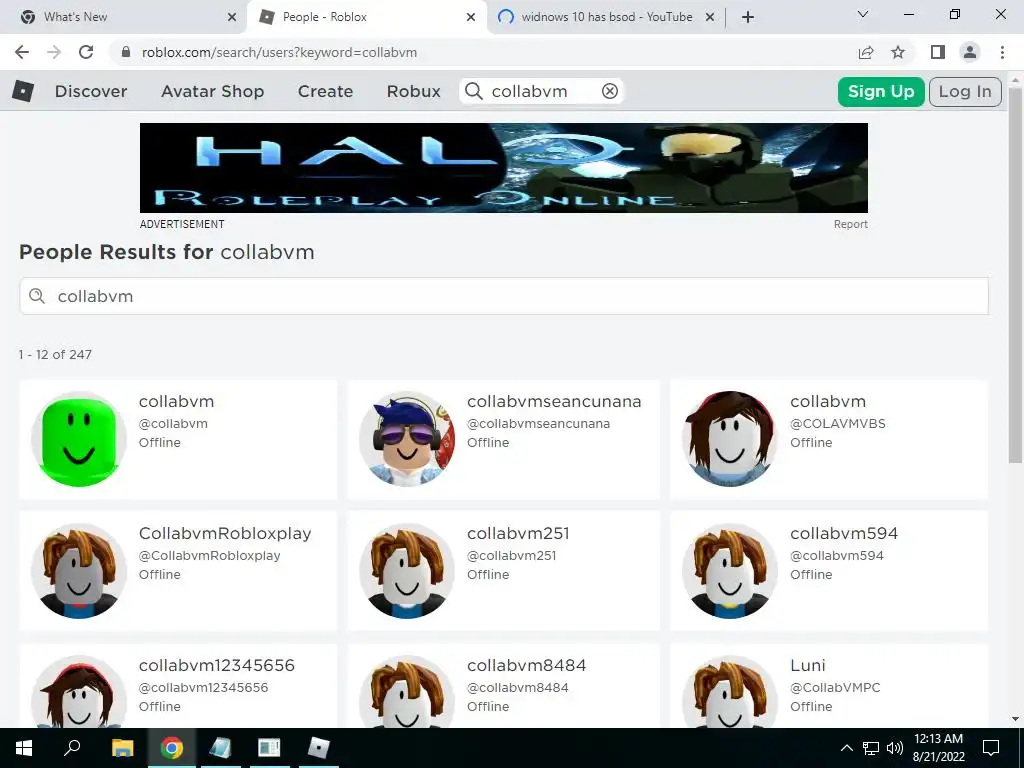Screen dimensions: 1024x768
Task: Open CollabvmRobloxplay profile name
Action: [x=225, y=533]
